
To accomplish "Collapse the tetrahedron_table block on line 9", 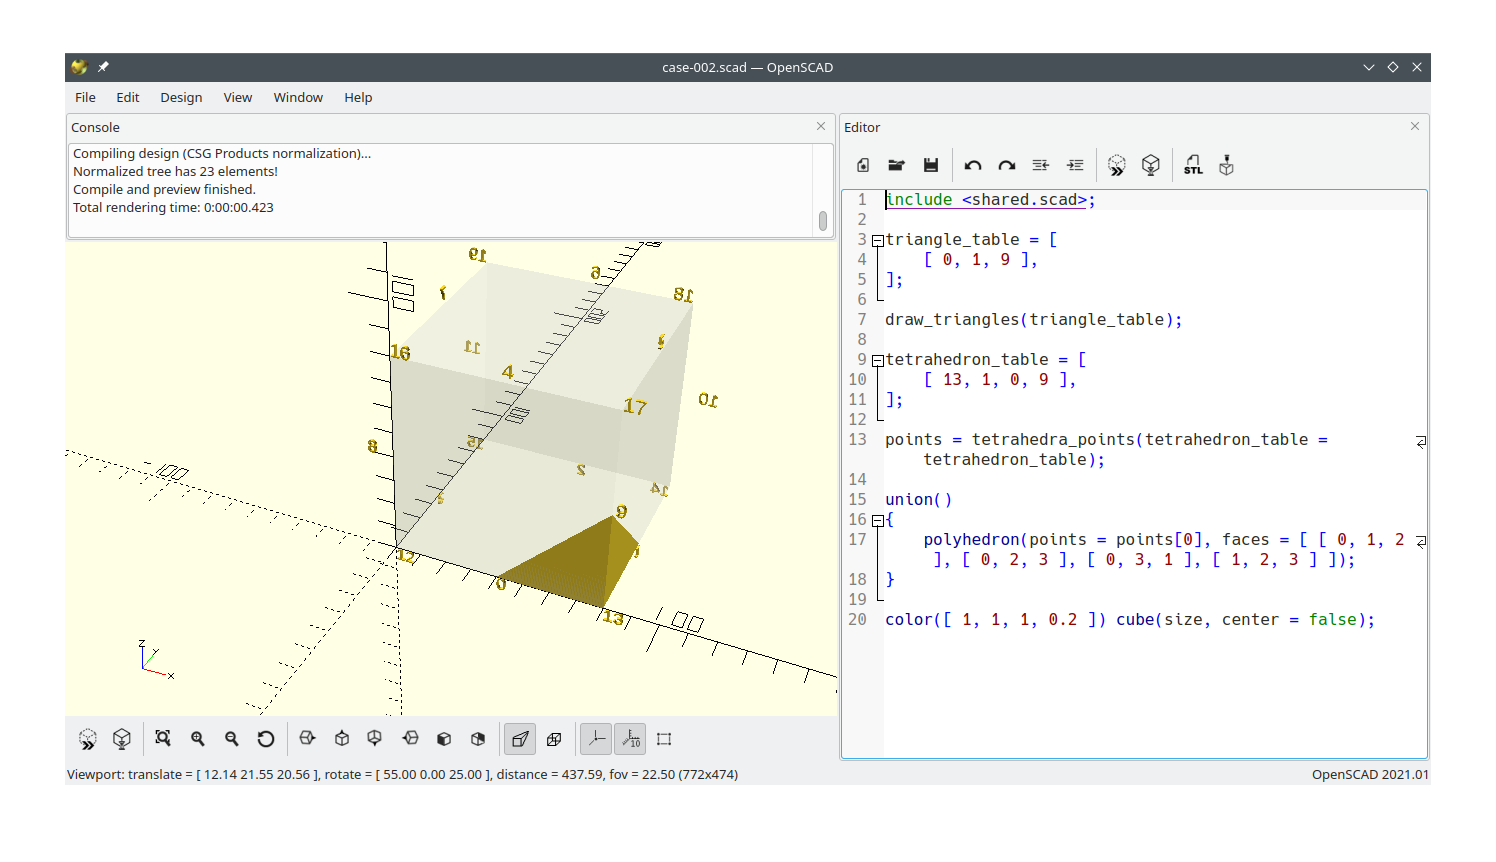I will pyautogui.click(x=877, y=359).
